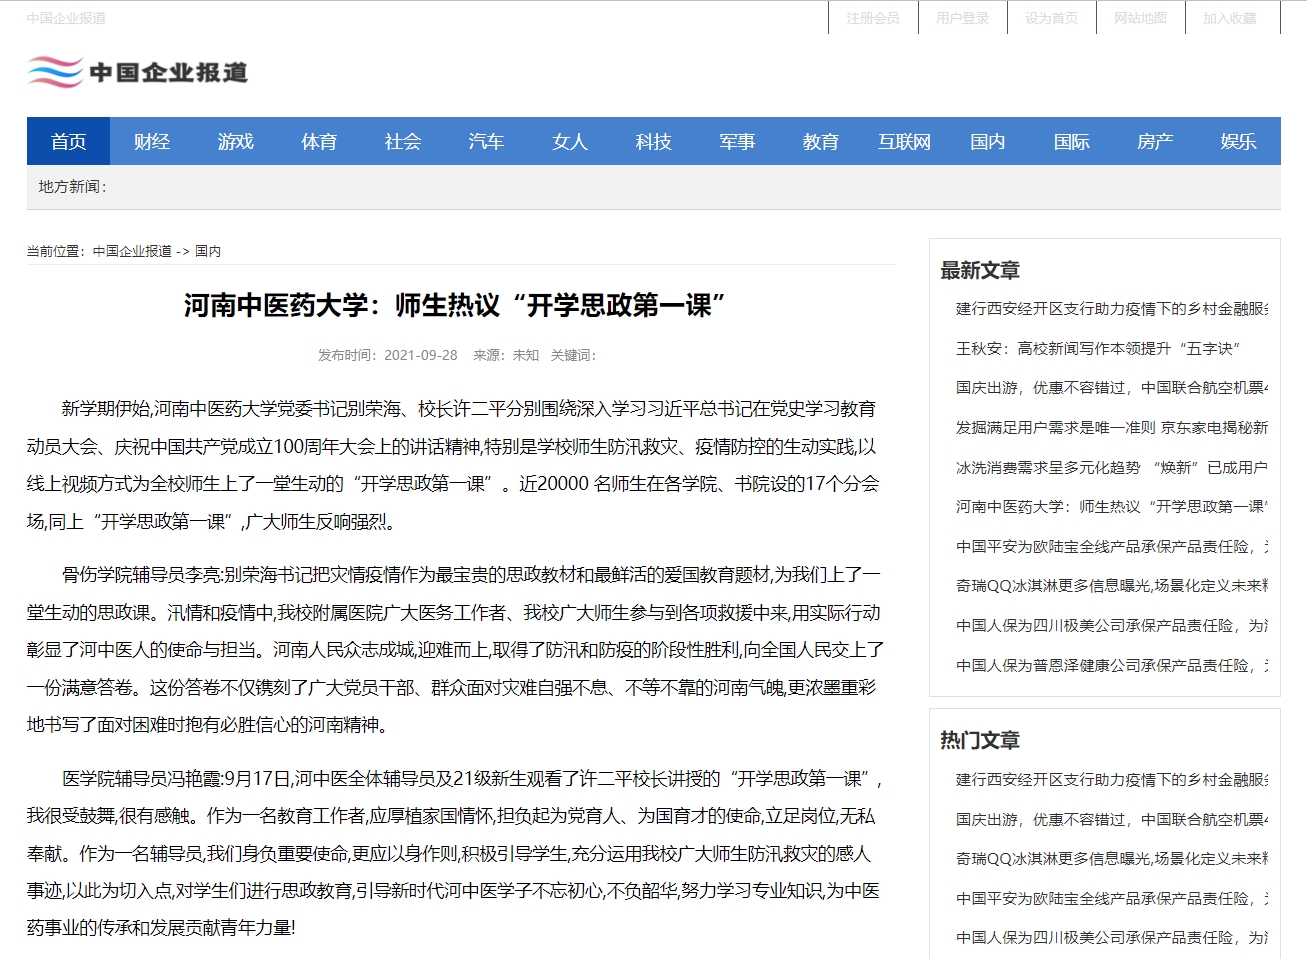Open 发掘满足用户需求 京东家电 article

point(1111,427)
